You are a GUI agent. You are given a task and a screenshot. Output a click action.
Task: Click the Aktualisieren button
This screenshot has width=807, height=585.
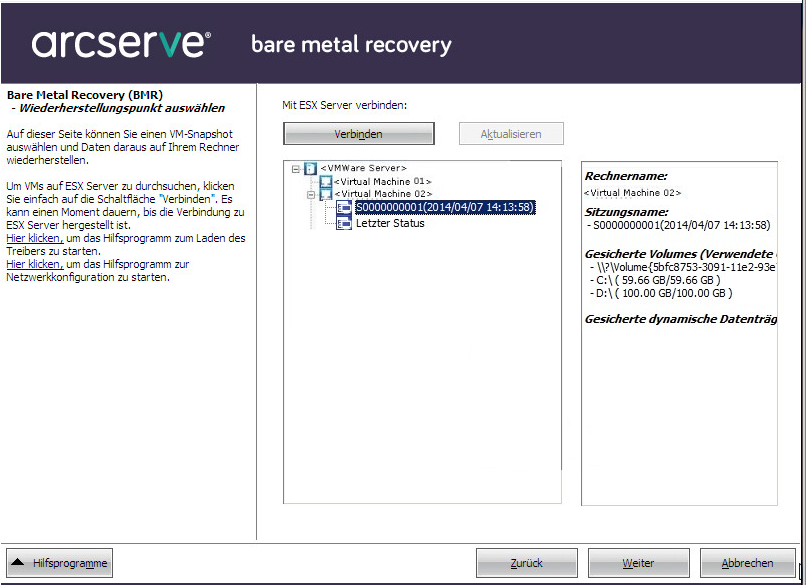(511, 134)
